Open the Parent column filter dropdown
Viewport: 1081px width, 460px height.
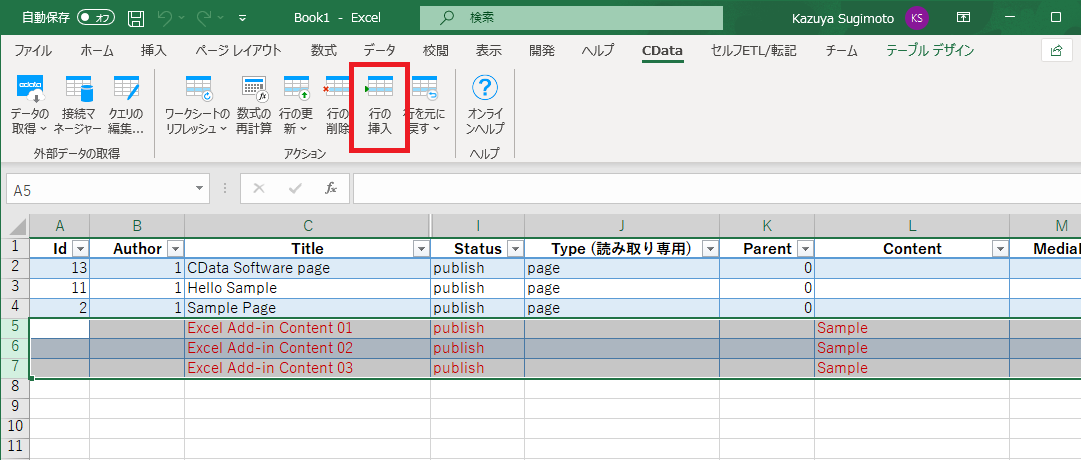(x=804, y=249)
